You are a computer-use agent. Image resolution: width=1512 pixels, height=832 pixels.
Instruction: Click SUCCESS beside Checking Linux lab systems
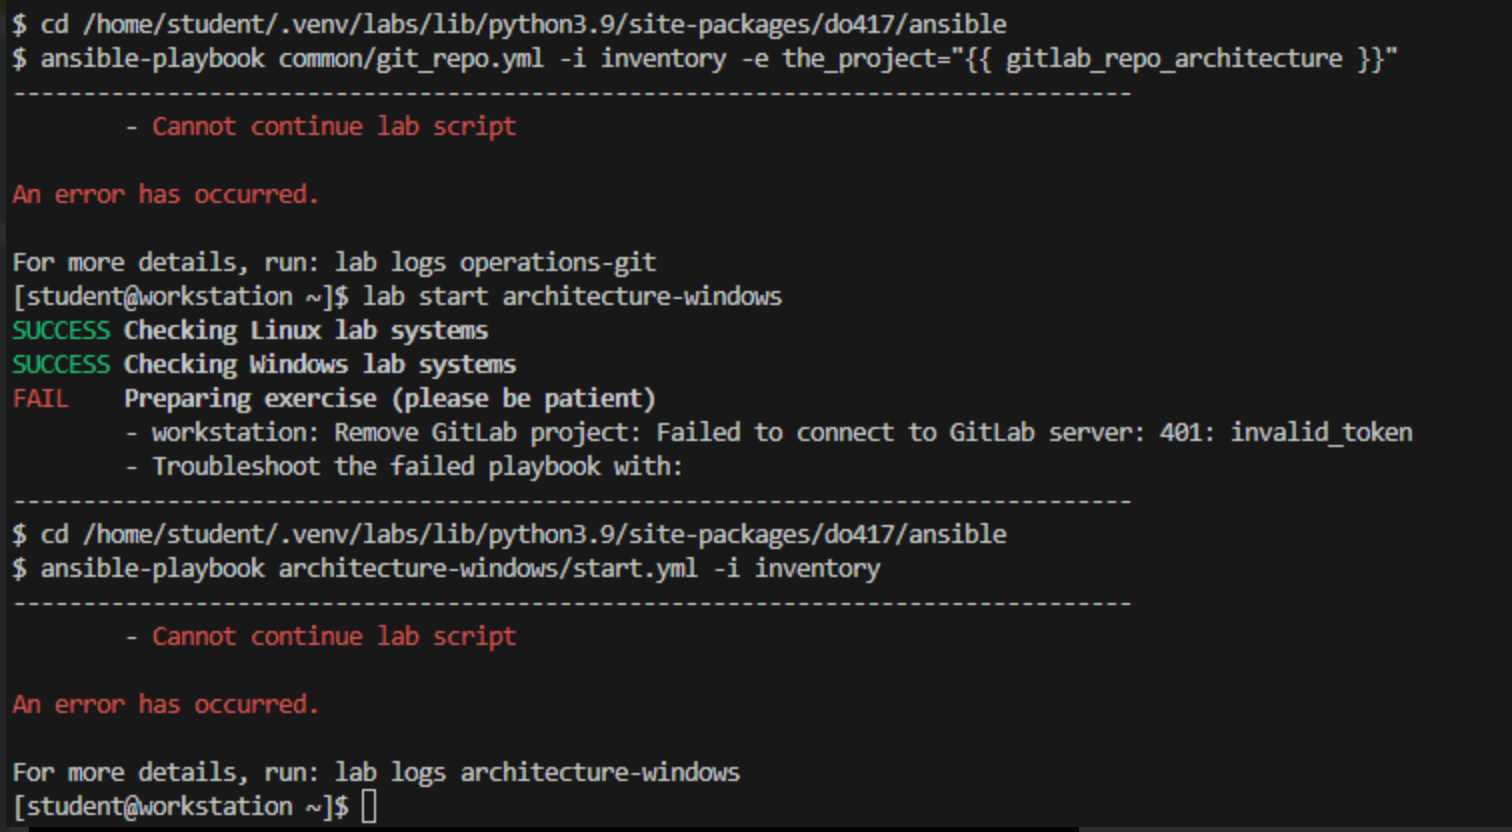(61, 330)
